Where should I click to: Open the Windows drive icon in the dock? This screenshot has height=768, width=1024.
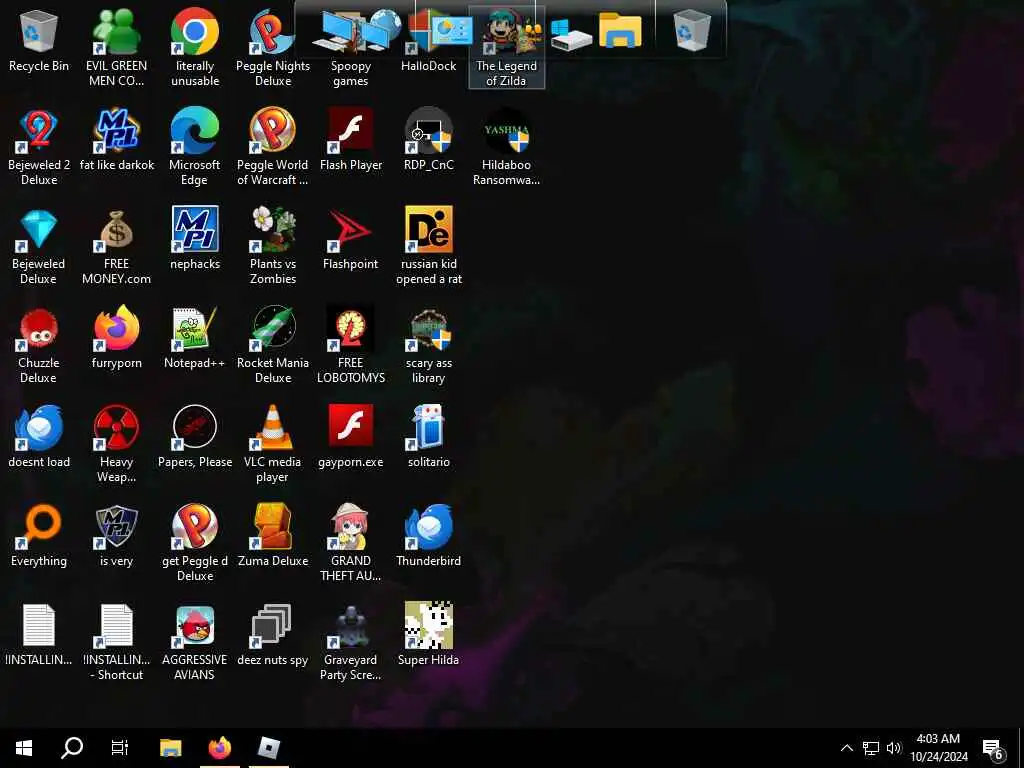pyautogui.click(x=569, y=34)
